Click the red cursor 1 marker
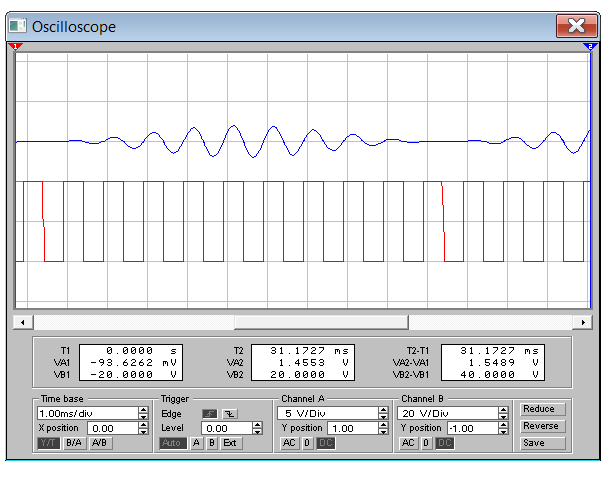Viewport: 607px width, 477px height. pyautogui.click(x=15, y=47)
